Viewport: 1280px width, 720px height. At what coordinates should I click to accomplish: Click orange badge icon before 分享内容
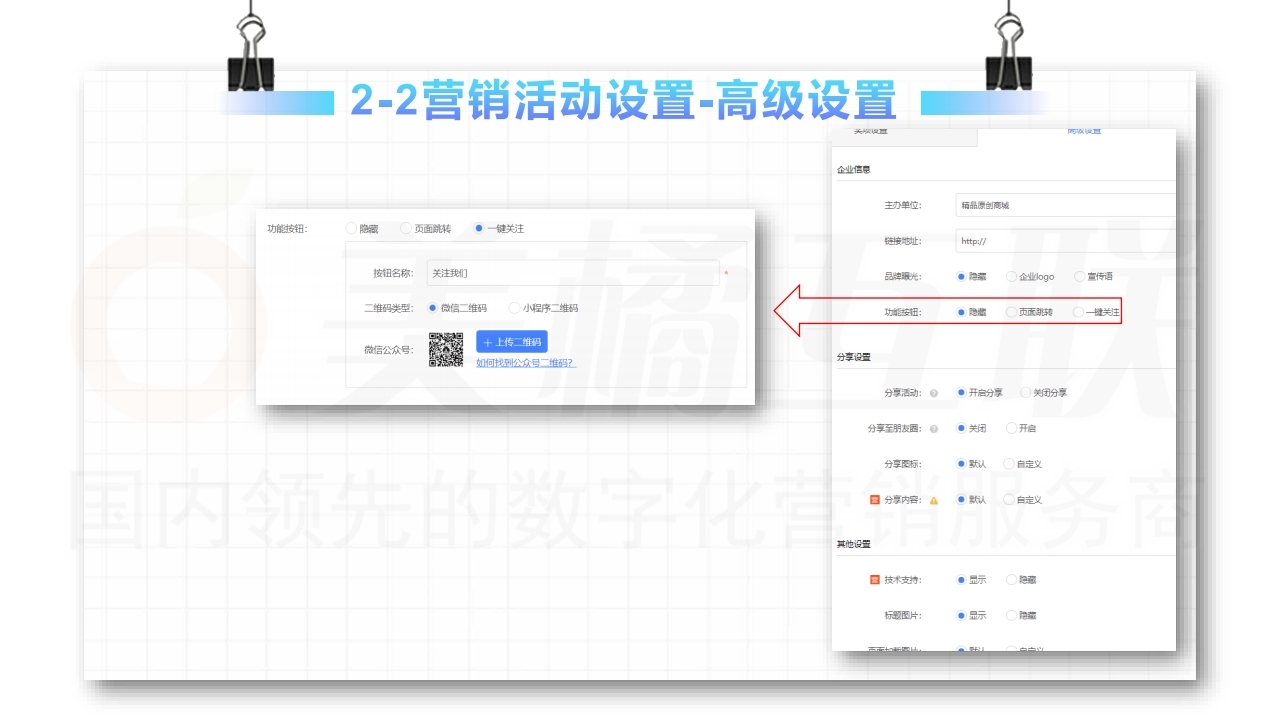pyautogui.click(x=875, y=500)
